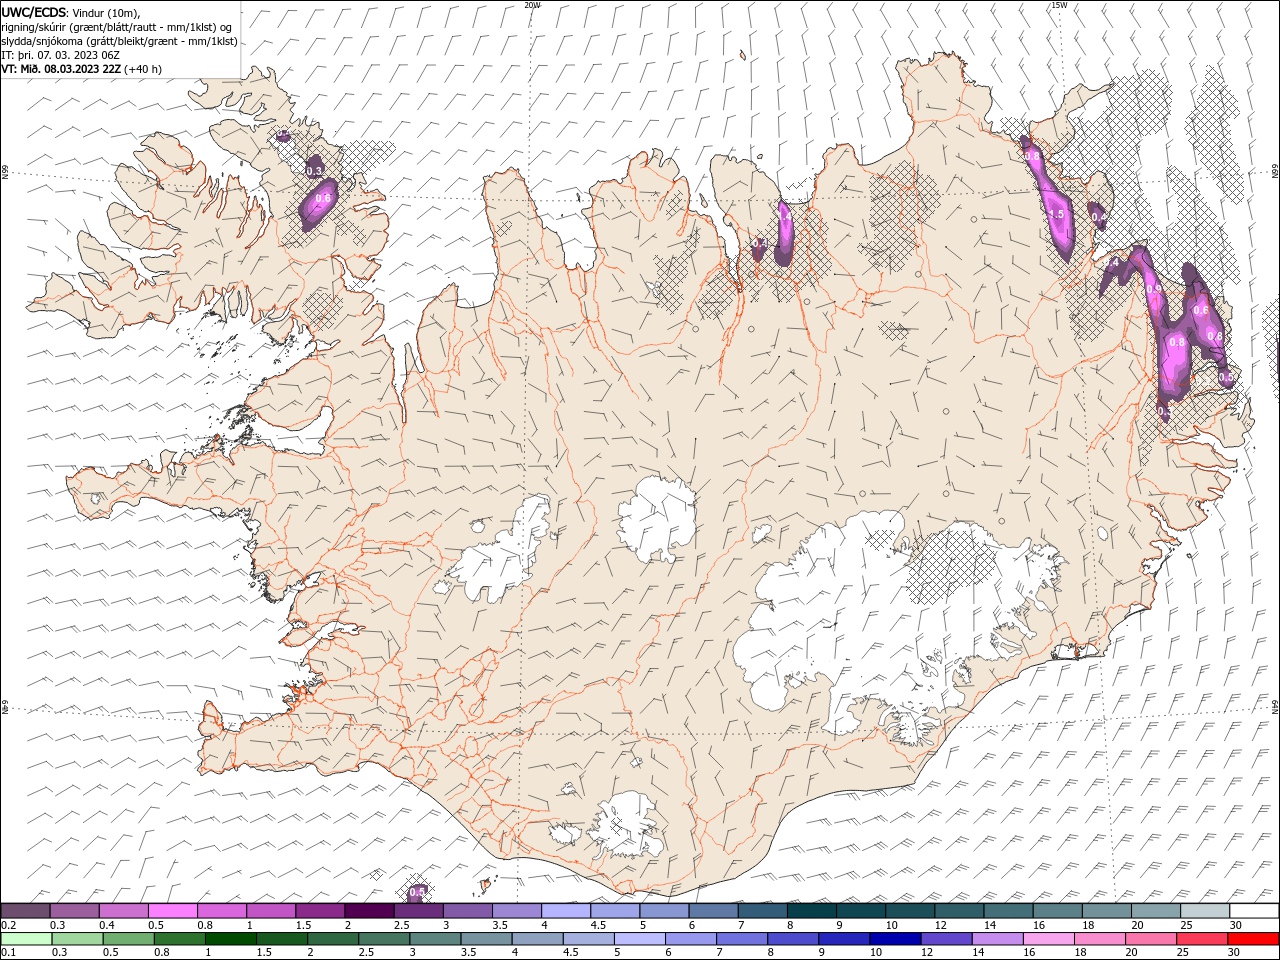Click the 0.5 medium green swatch, bottom row
Image resolution: width=1280 pixels, height=960 pixels.
point(129,939)
